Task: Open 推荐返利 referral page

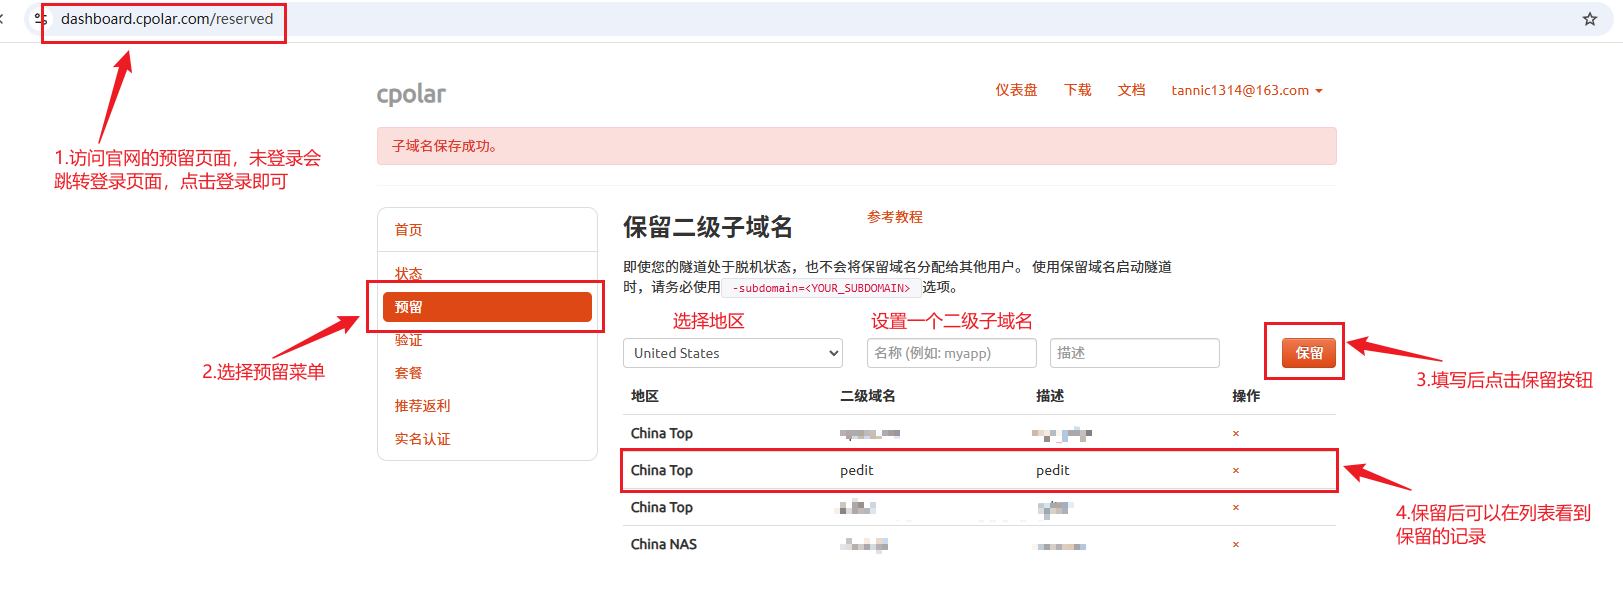Action: (422, 406)
